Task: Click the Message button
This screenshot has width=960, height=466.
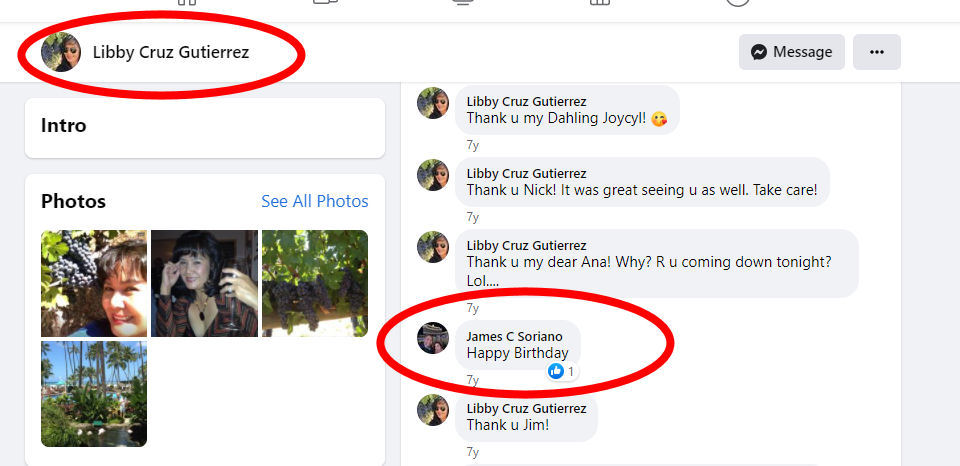Action: click(x=791, y=52)
